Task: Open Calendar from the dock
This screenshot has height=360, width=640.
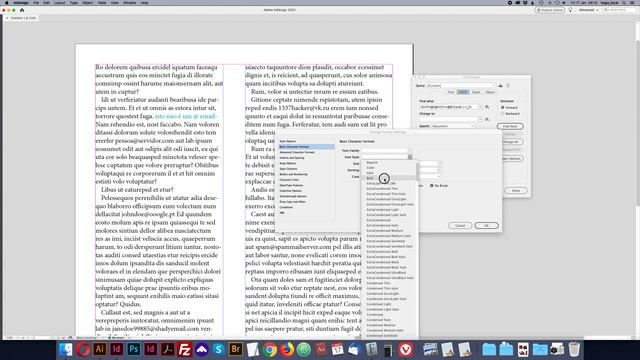Action: tap(337, 349)
